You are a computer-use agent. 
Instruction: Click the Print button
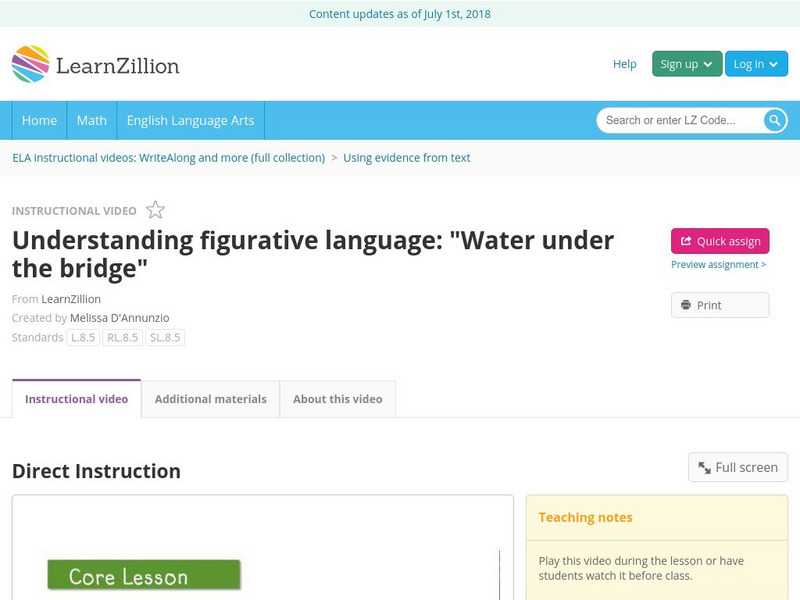(720, 305)
